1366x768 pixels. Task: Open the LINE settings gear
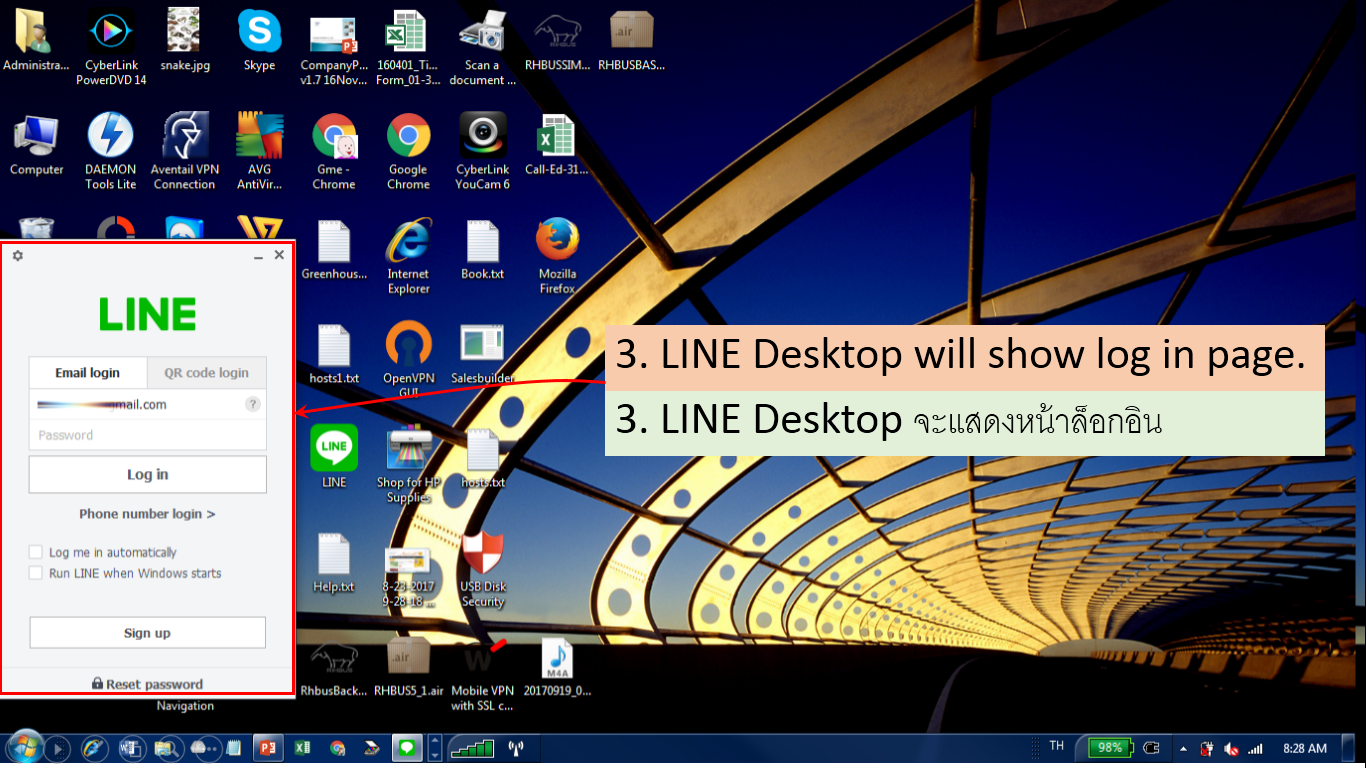pyautogui.click(x=16, y=255)
